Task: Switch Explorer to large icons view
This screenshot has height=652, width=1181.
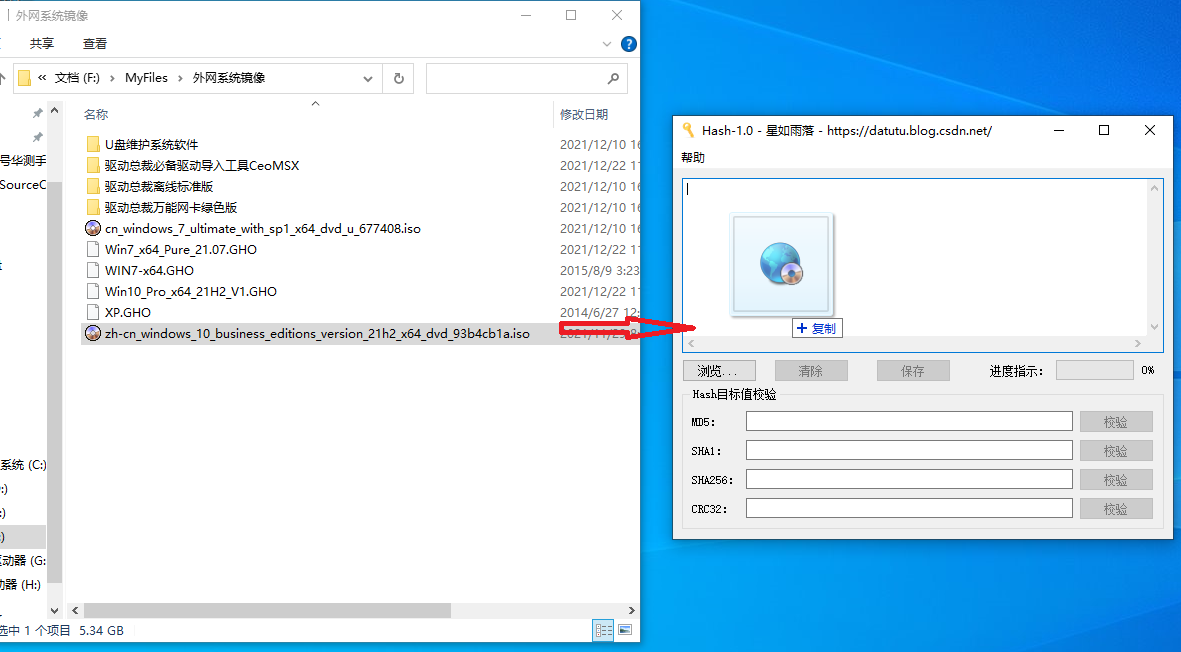Action: click(625, 630)
